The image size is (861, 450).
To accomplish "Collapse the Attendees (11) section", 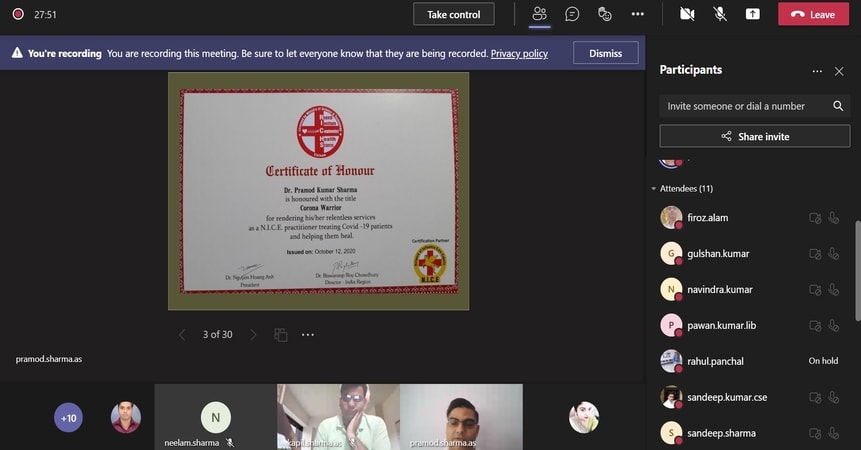I will click(x=654, y=188).
